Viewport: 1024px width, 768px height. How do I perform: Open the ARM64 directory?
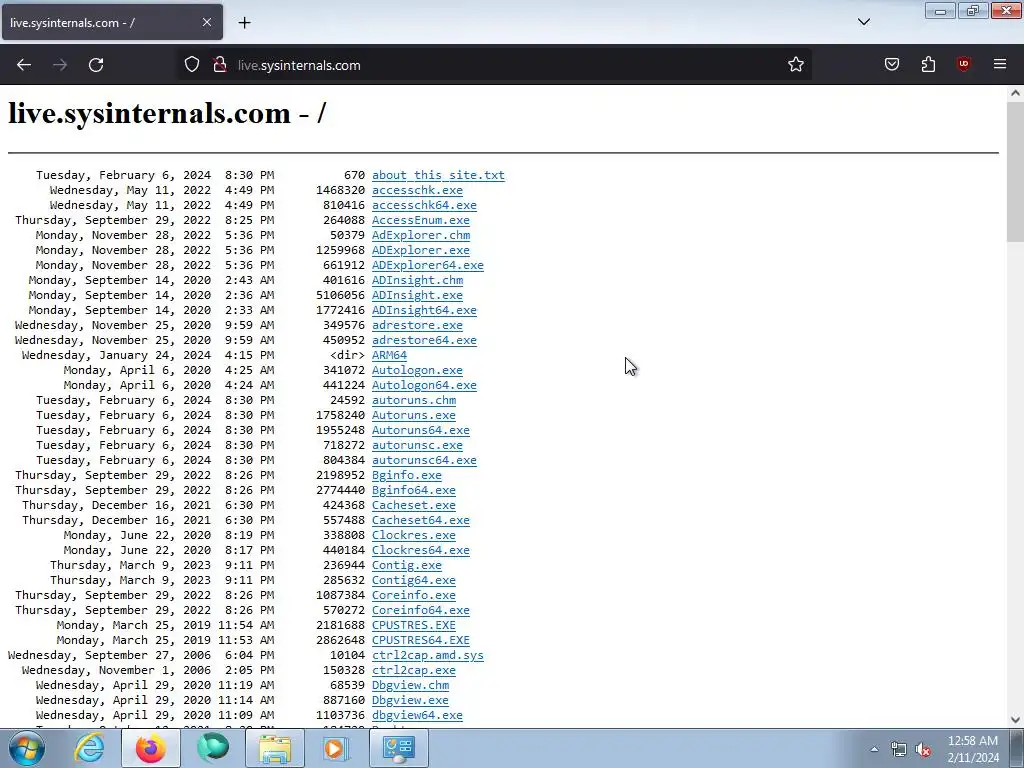[389, 355]
